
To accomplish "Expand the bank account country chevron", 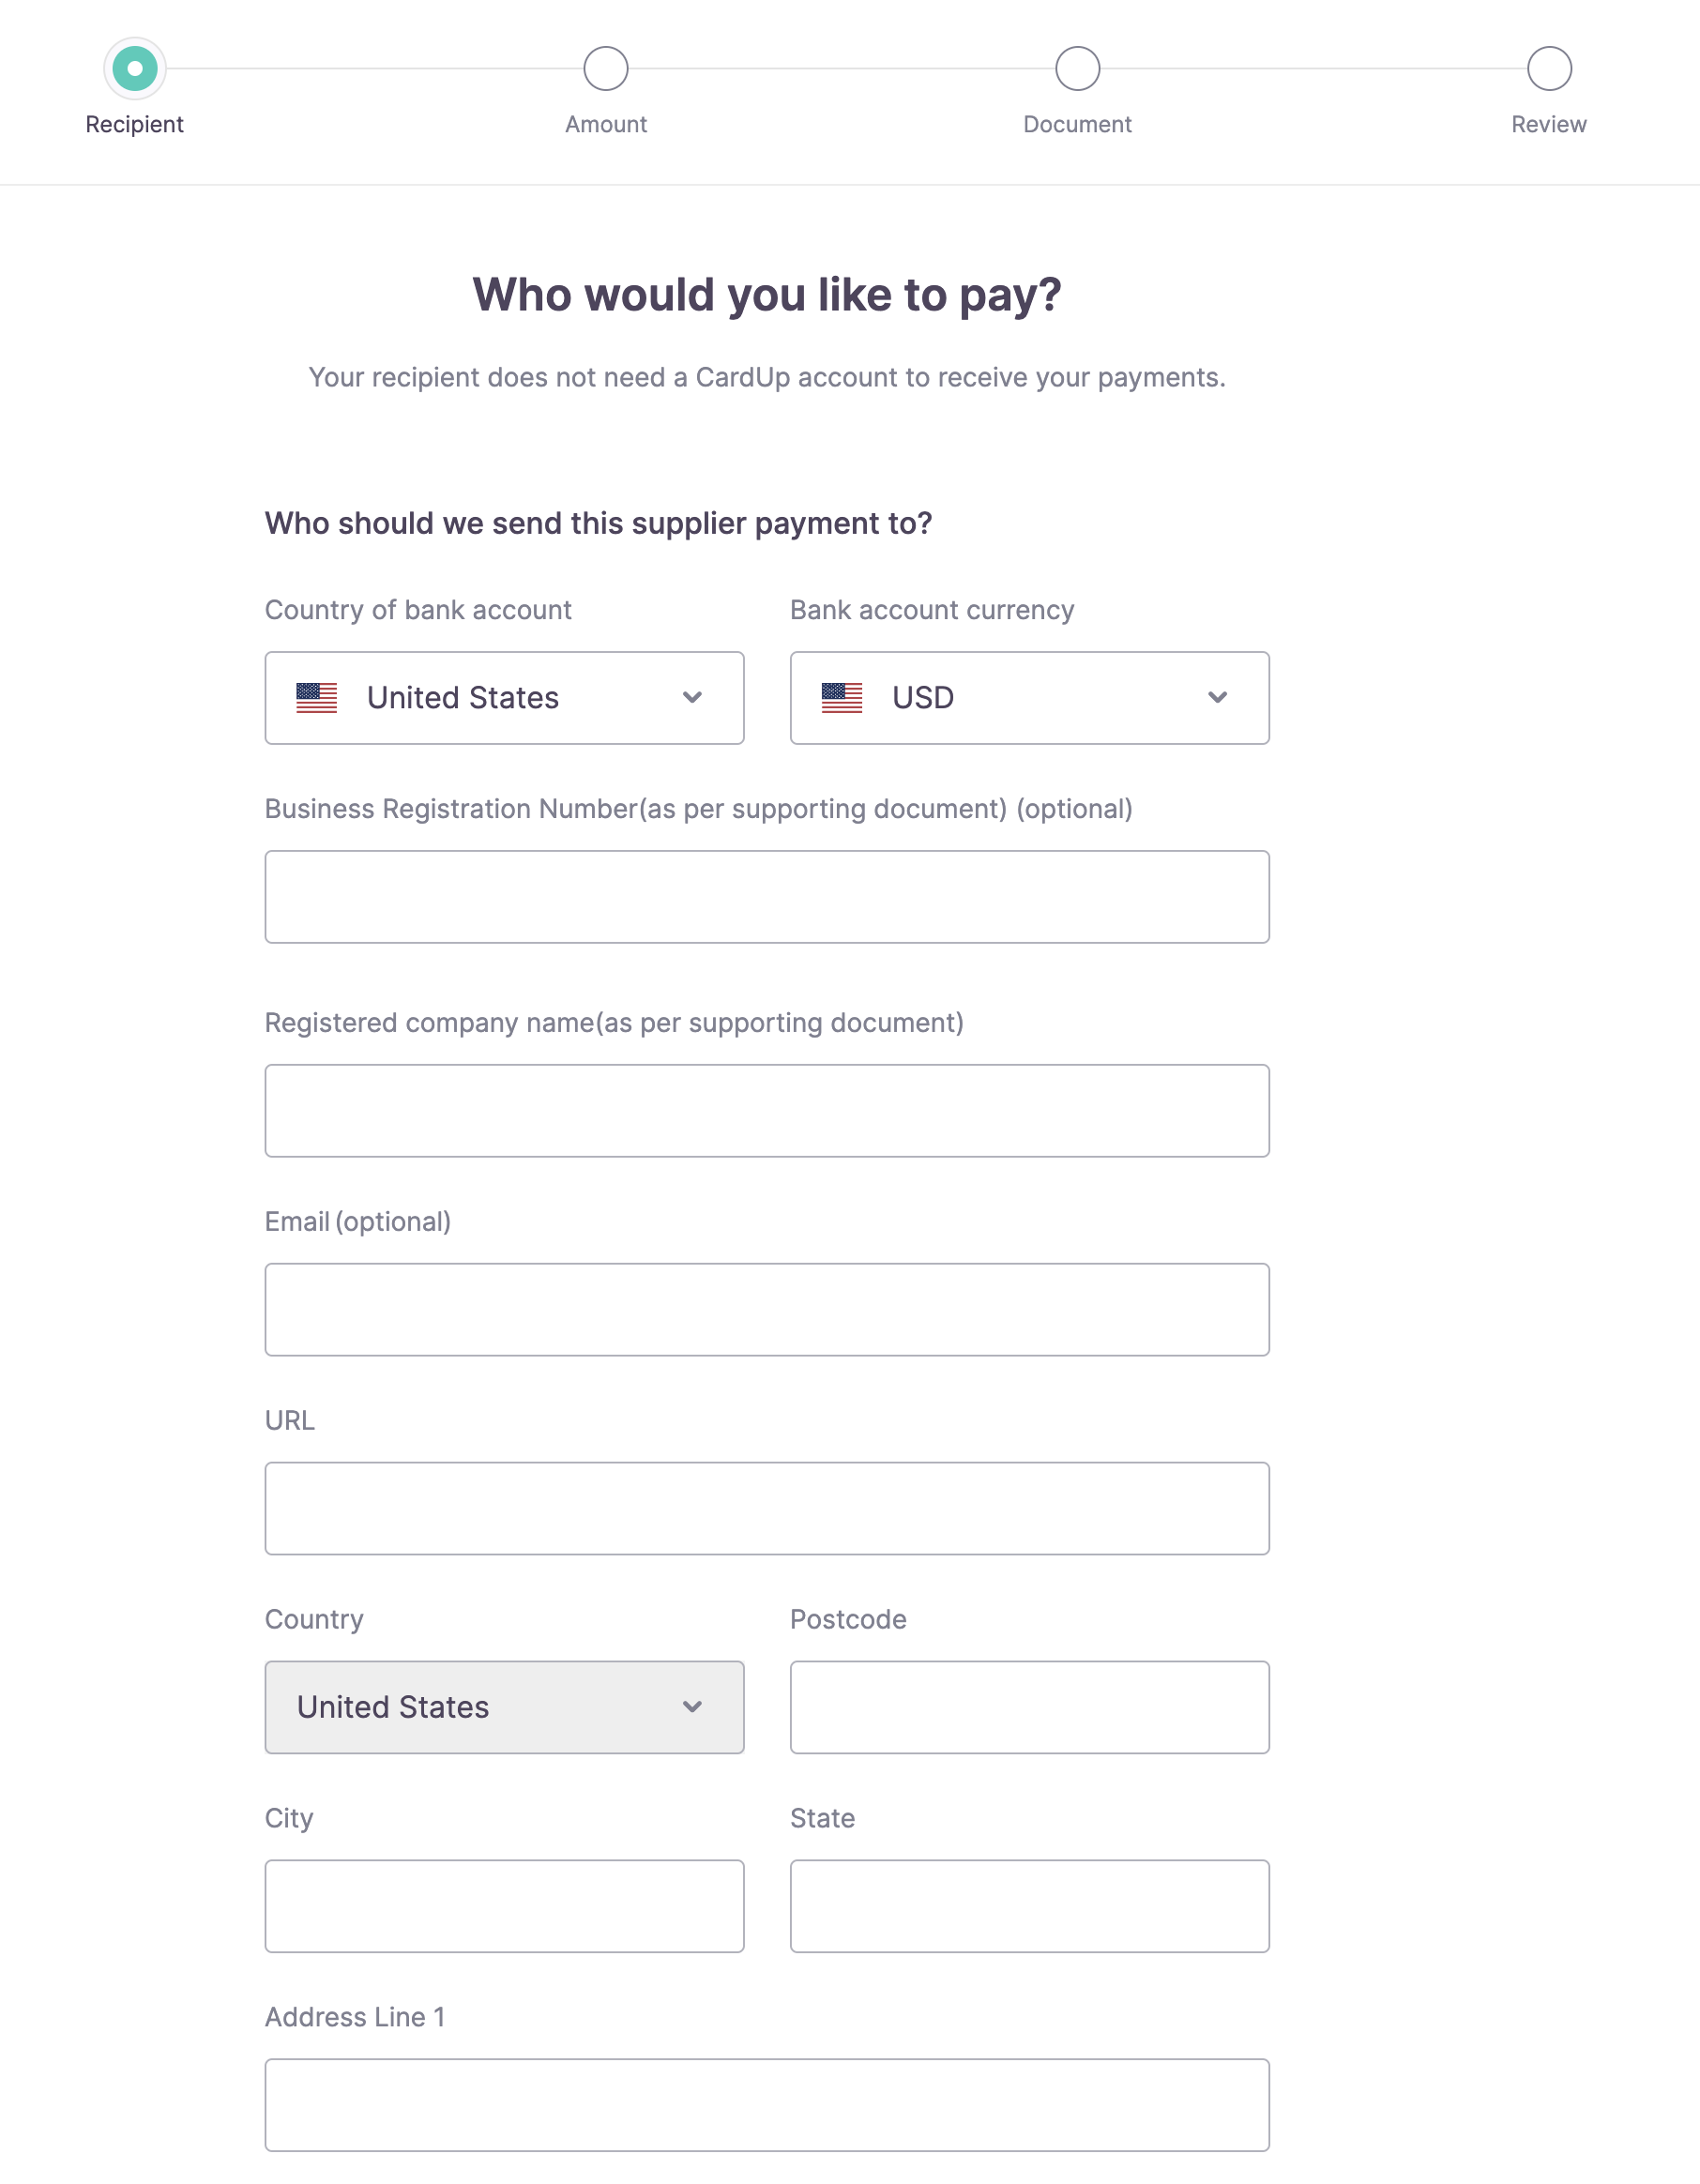I will tap(692, 698).
